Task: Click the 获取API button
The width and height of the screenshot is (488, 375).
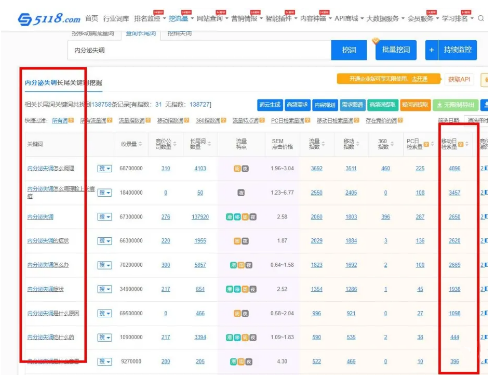Action: click(459, 79)
